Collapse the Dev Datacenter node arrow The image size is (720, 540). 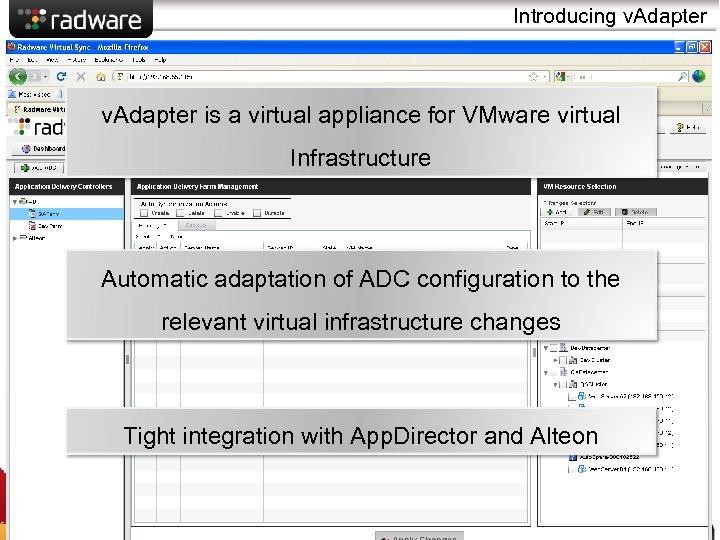(x=546, y=348)
